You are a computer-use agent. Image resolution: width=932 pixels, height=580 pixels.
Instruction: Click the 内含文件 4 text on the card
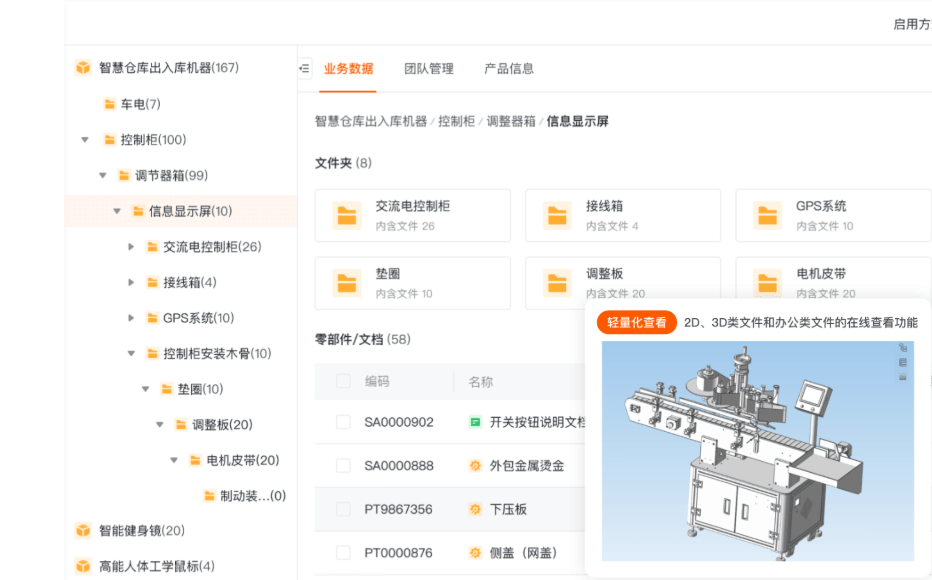pyautogui.click(x=612, y=226)
